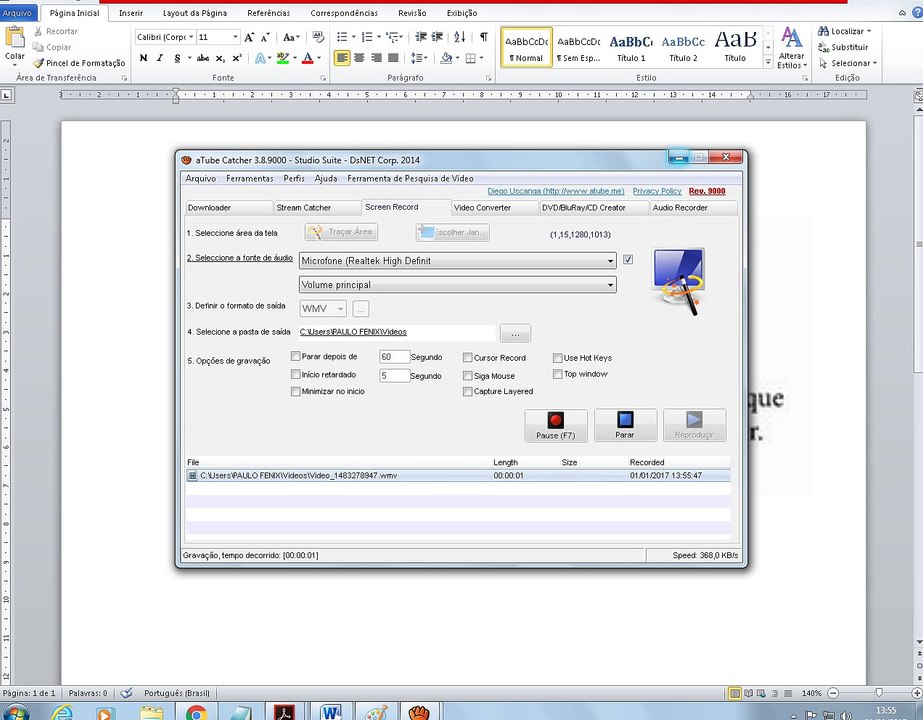Align text right in paragraph group
Image resolution: width=923 pixels, height=720 pixels.
[x=376, y=58]
